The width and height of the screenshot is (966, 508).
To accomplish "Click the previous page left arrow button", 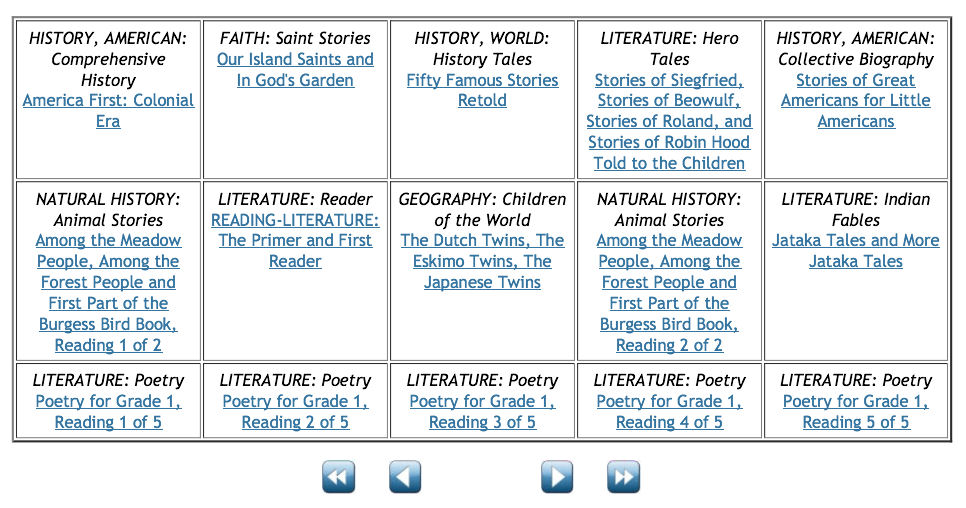I will tap(405, 477).
